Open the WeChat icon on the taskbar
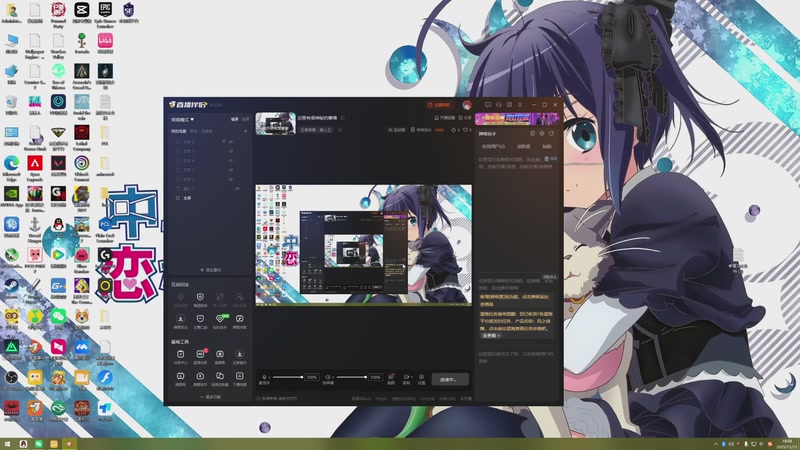The width and height of the screenshot is (800, 450). coord(39,444)
